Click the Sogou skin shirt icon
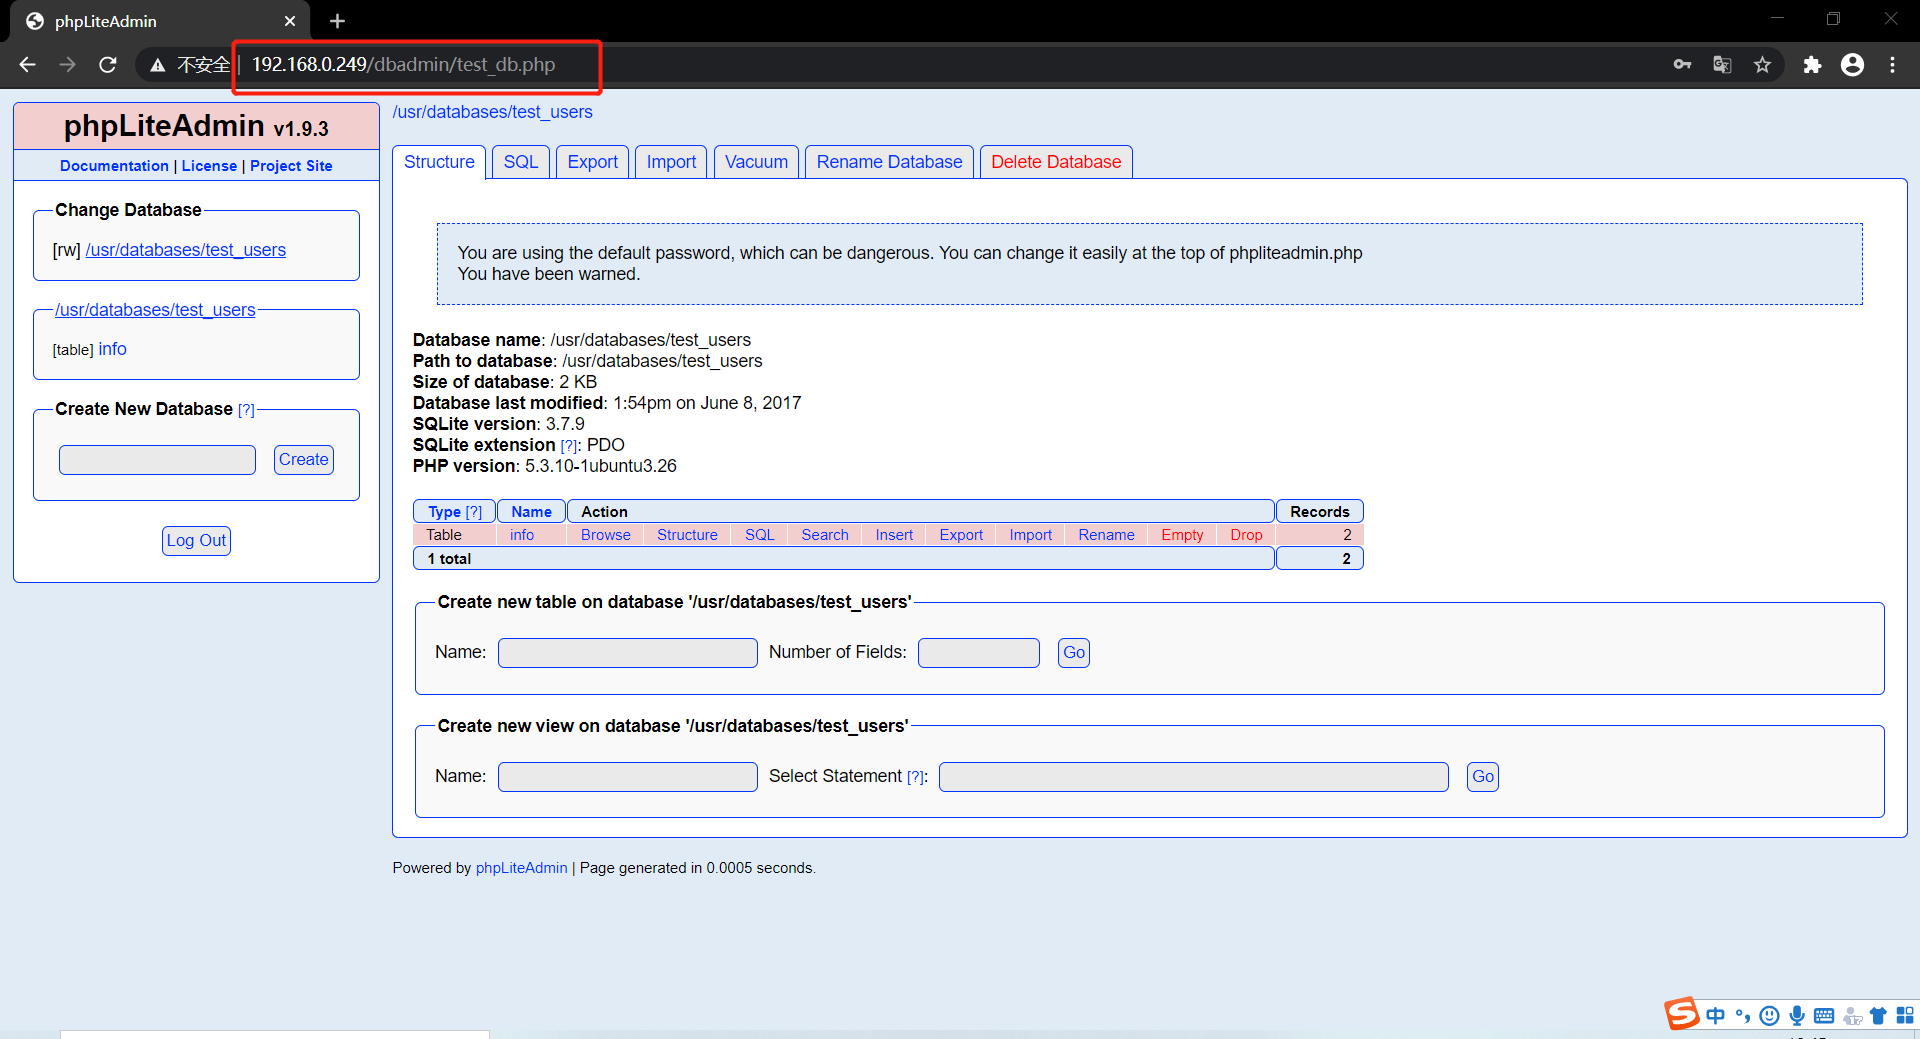The image size is (1920, 1039). pos(1878,1016)
